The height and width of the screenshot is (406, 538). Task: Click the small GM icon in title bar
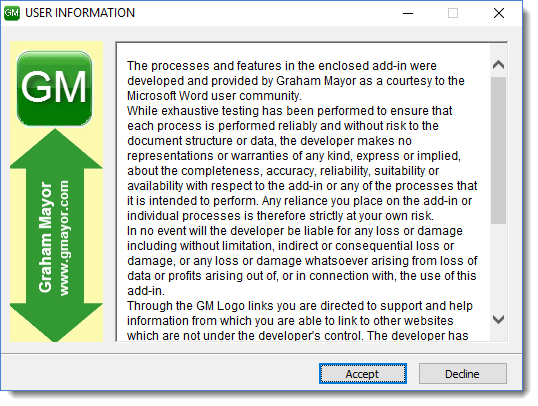(12, 13)
